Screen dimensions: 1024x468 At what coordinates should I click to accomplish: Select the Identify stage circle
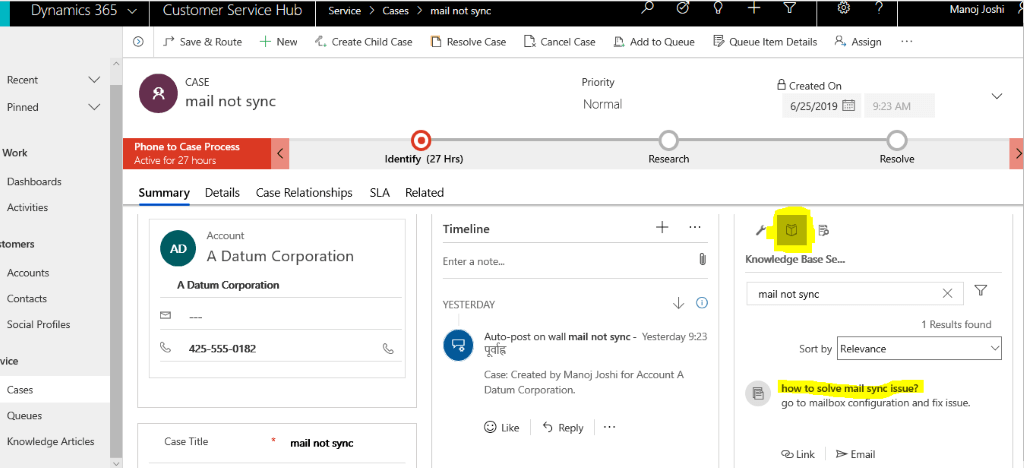(421, 140)
